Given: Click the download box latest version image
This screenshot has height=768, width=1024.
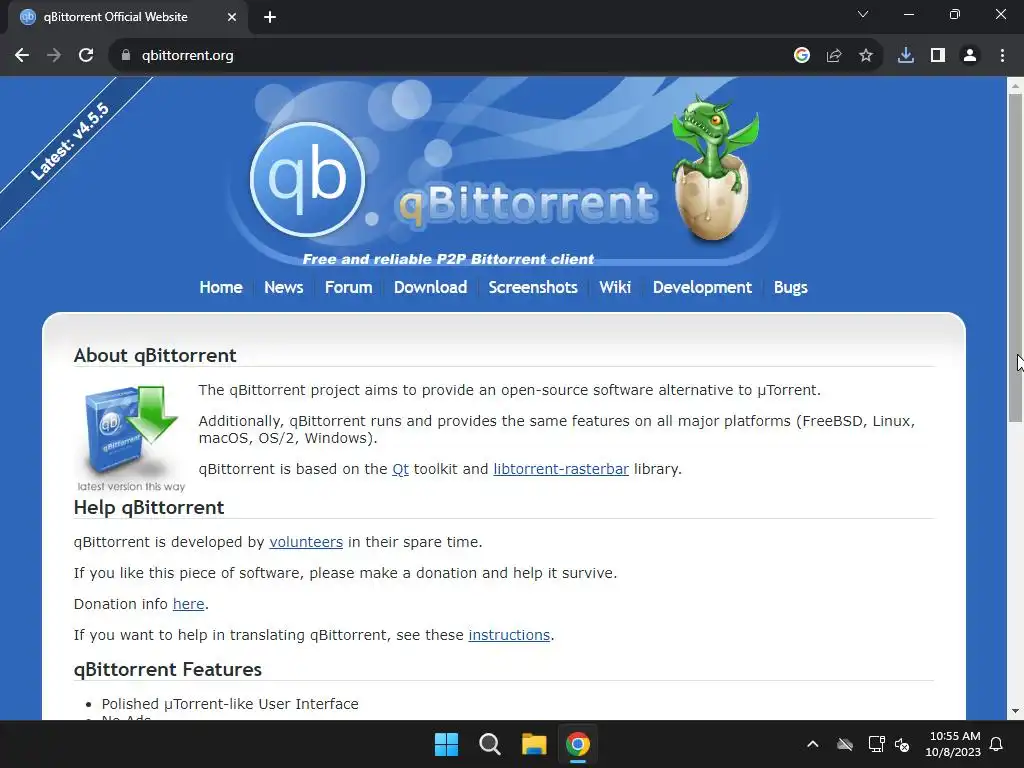Looking at the screenshot, I should click(x=131, y=438).
